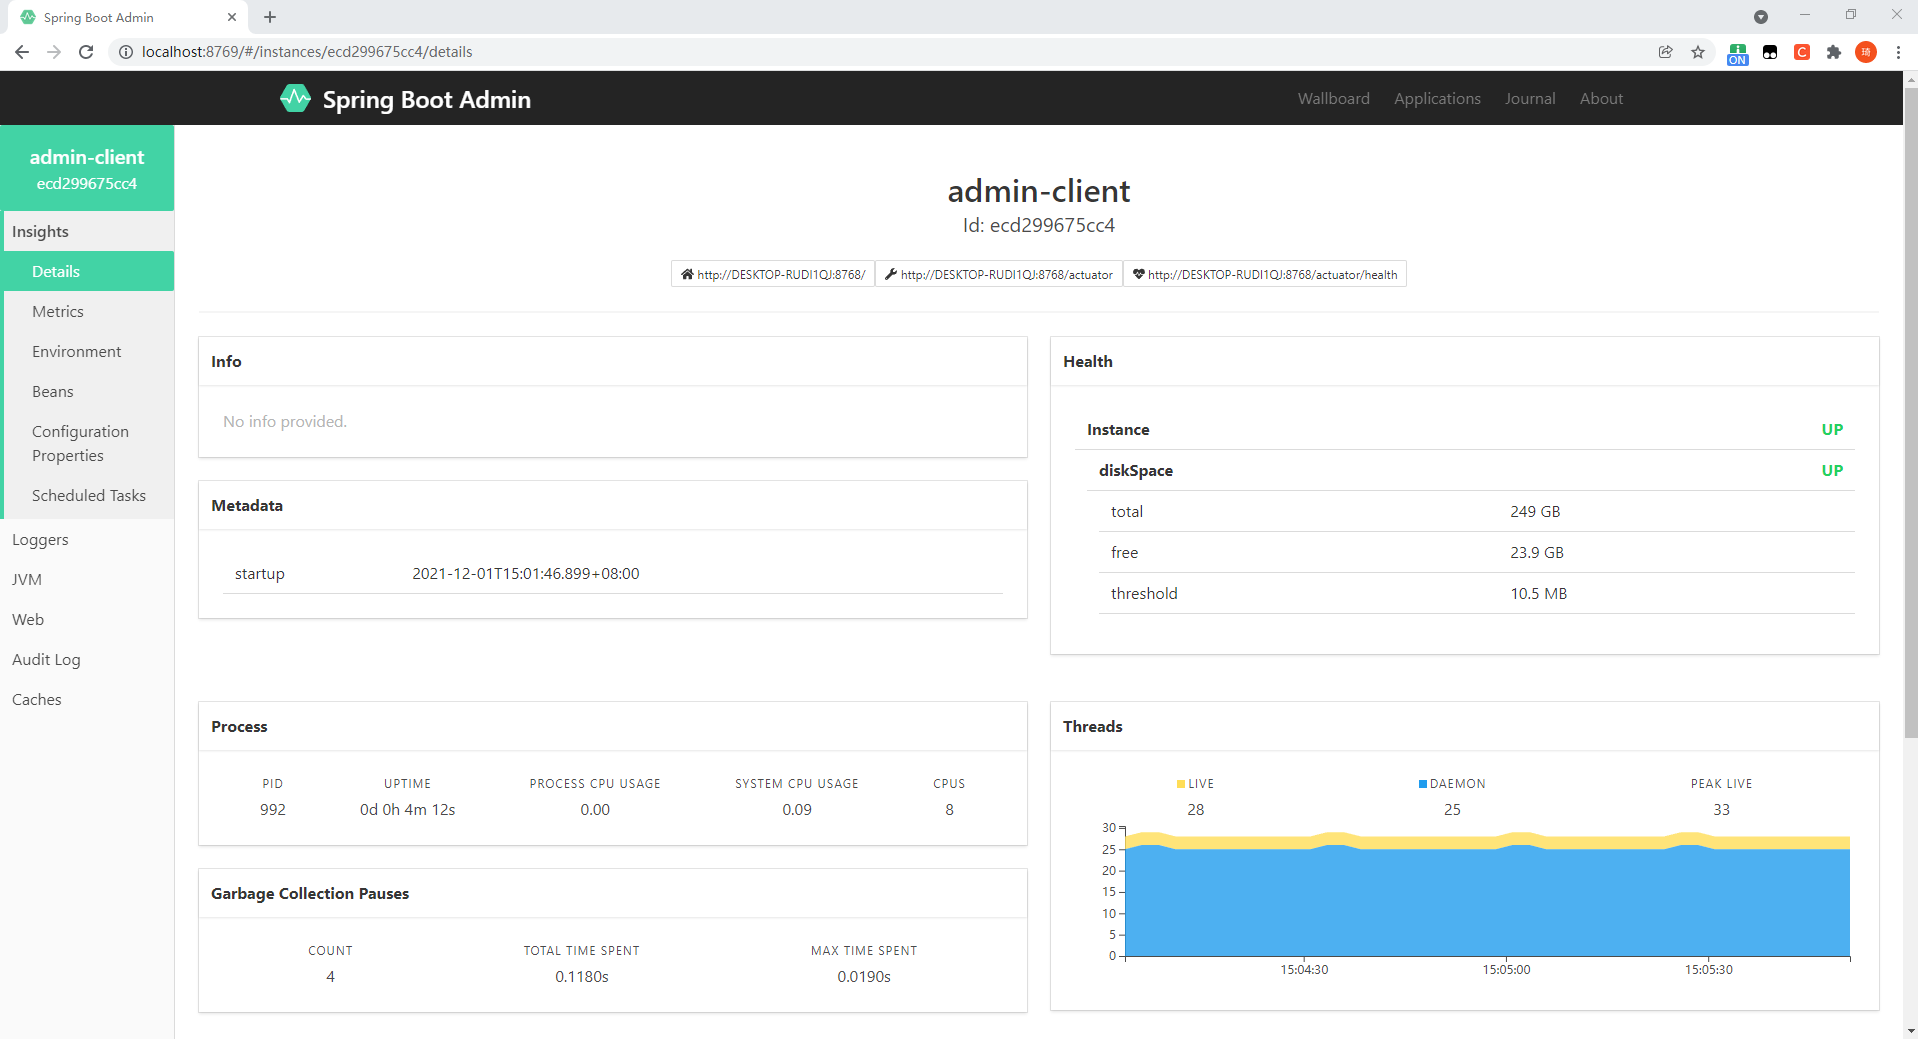Screen dimensions: 1918x1039
Task: Click the orange profile avatar icon
Action: (x=1866, y=52)
